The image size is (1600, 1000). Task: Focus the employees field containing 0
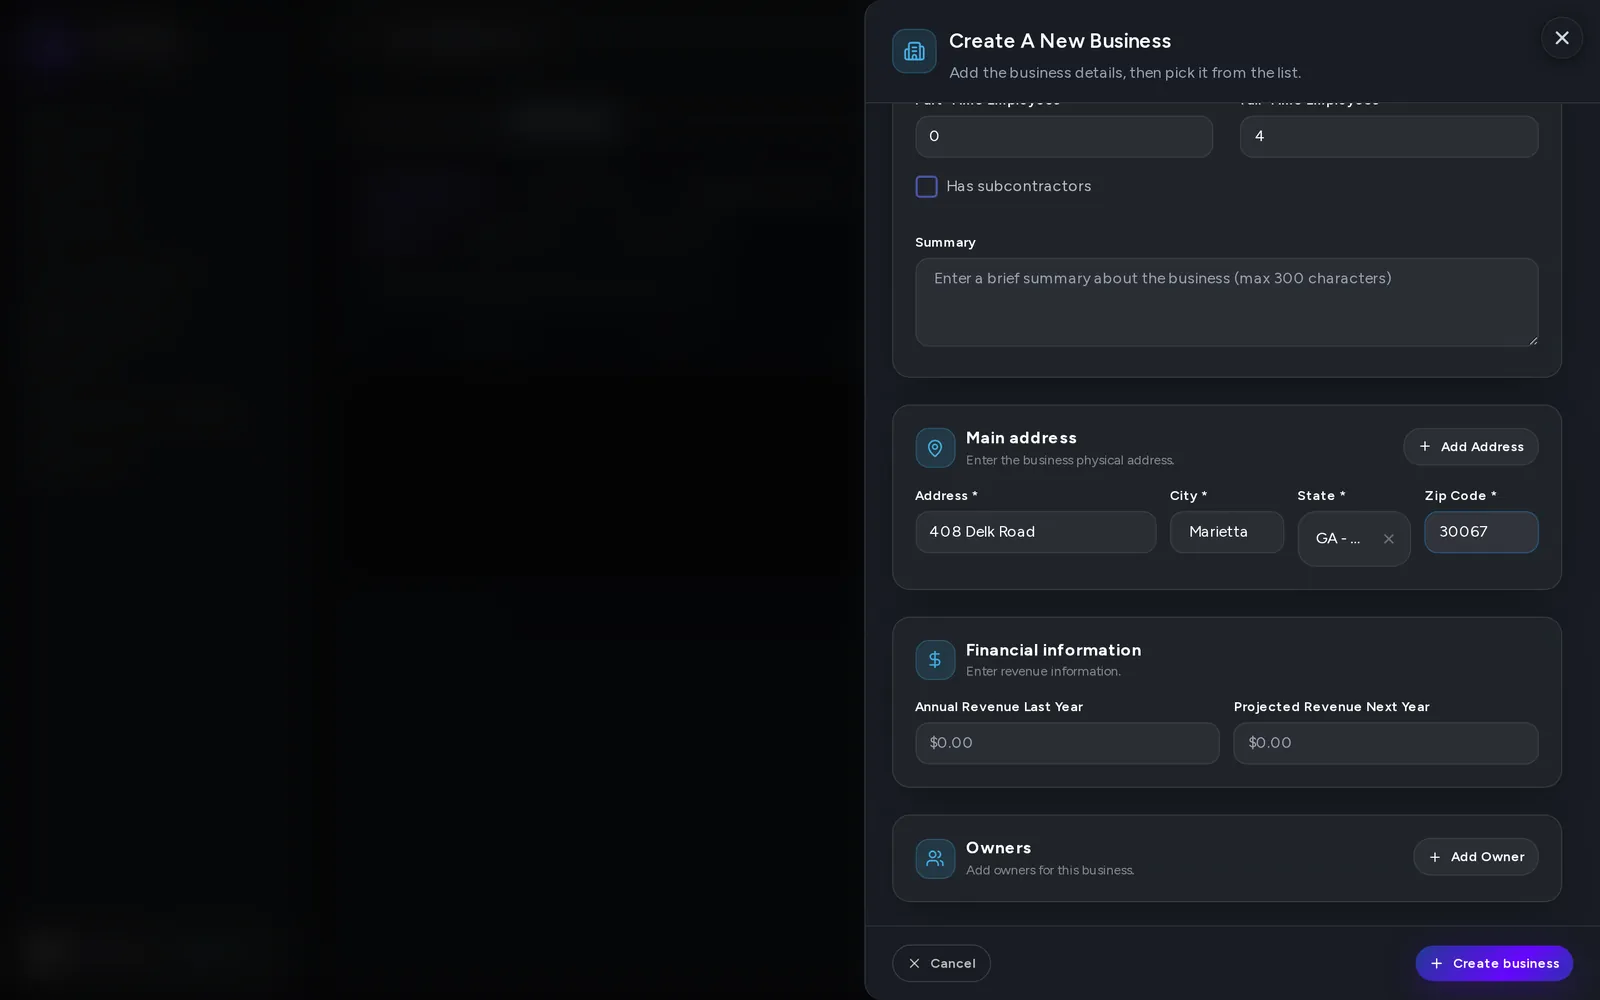(1064, 136)
